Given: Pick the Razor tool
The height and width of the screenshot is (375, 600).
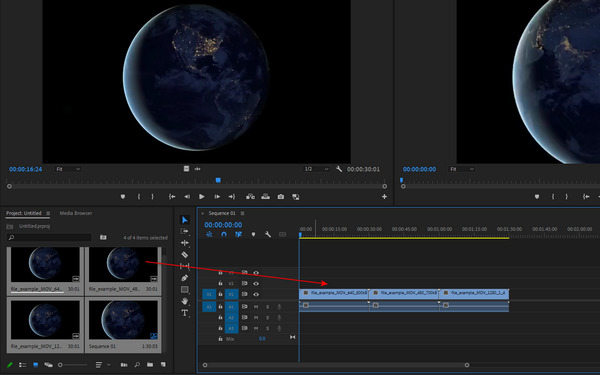Looking at the screenshot, I should tap(185, 254).
